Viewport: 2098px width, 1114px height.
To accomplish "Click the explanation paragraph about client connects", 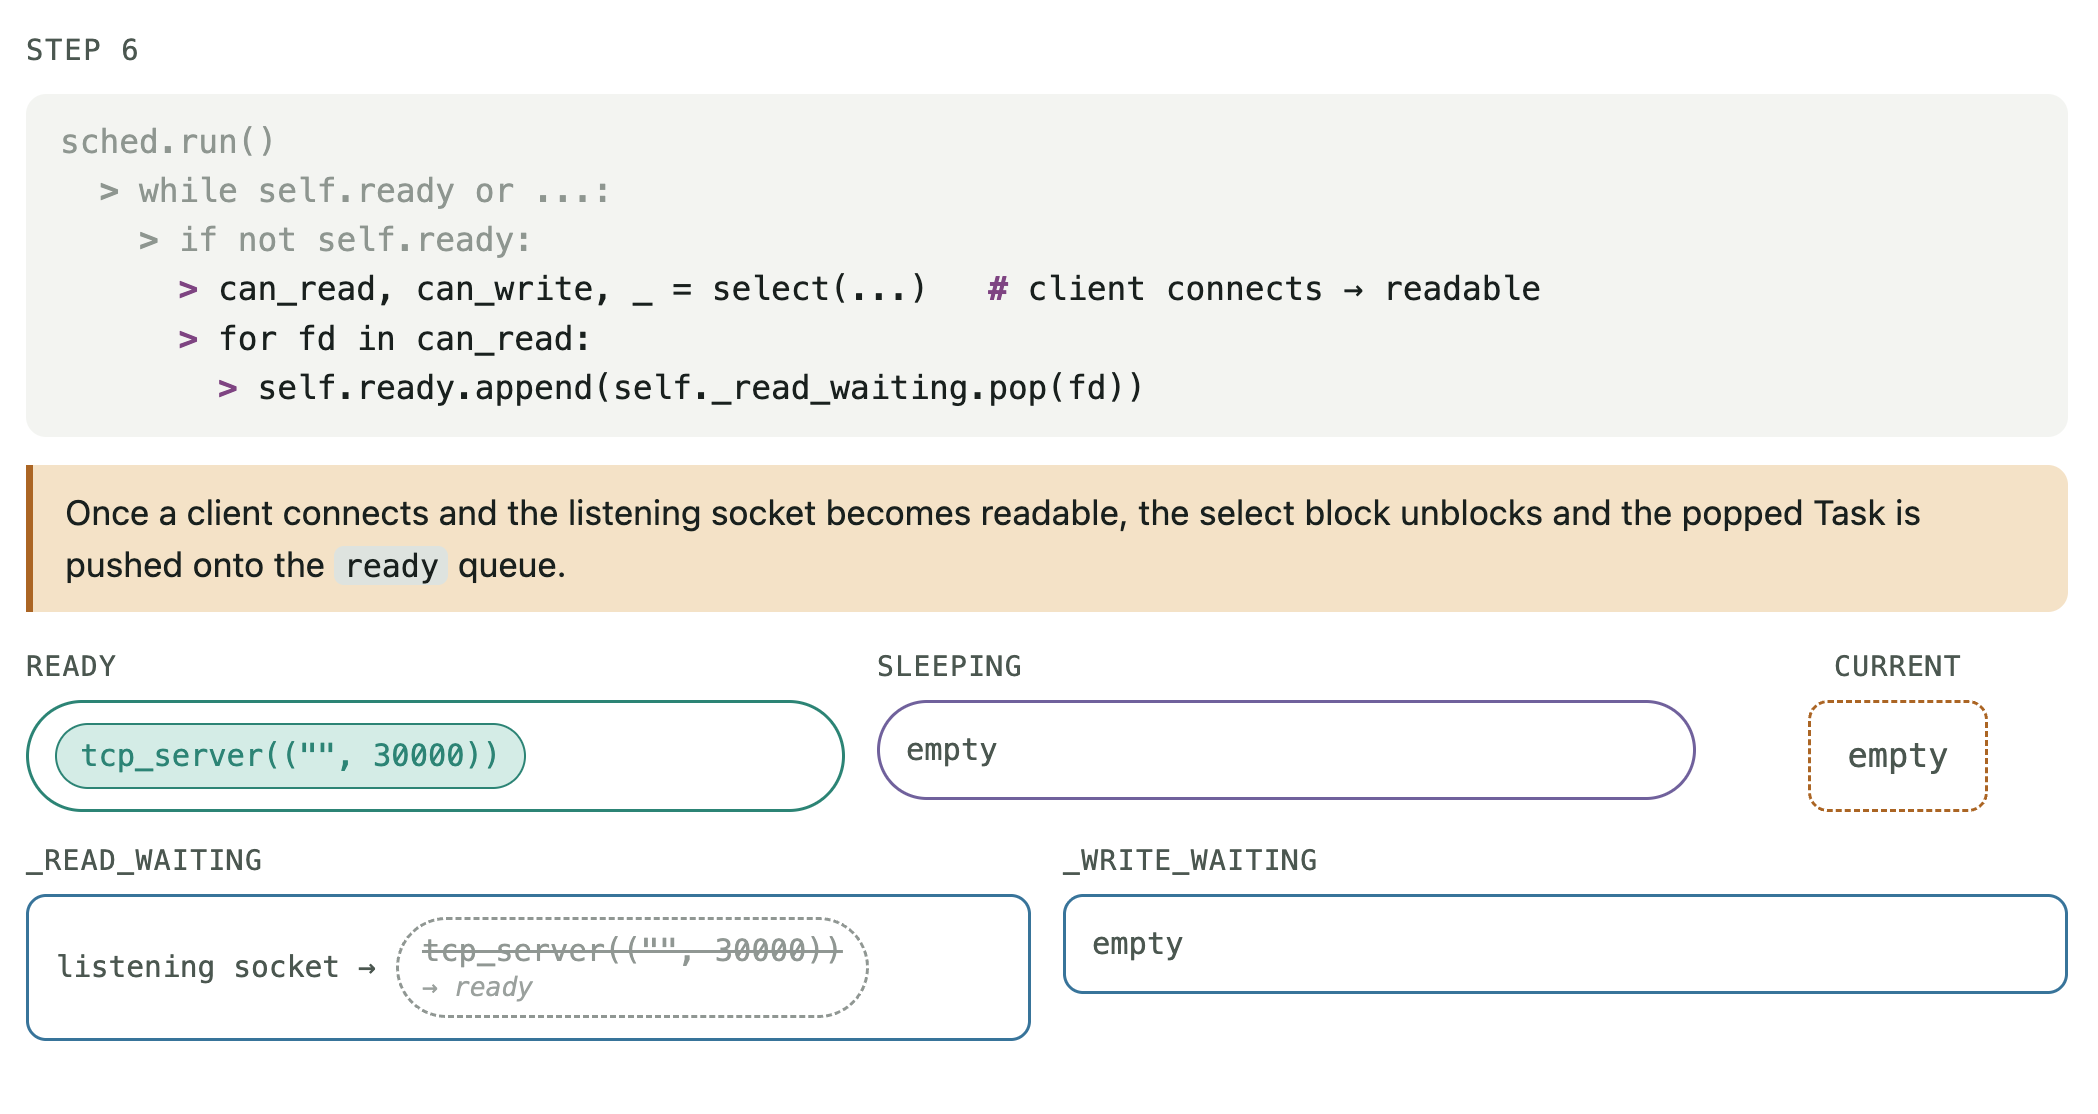I will (1047, 539).
